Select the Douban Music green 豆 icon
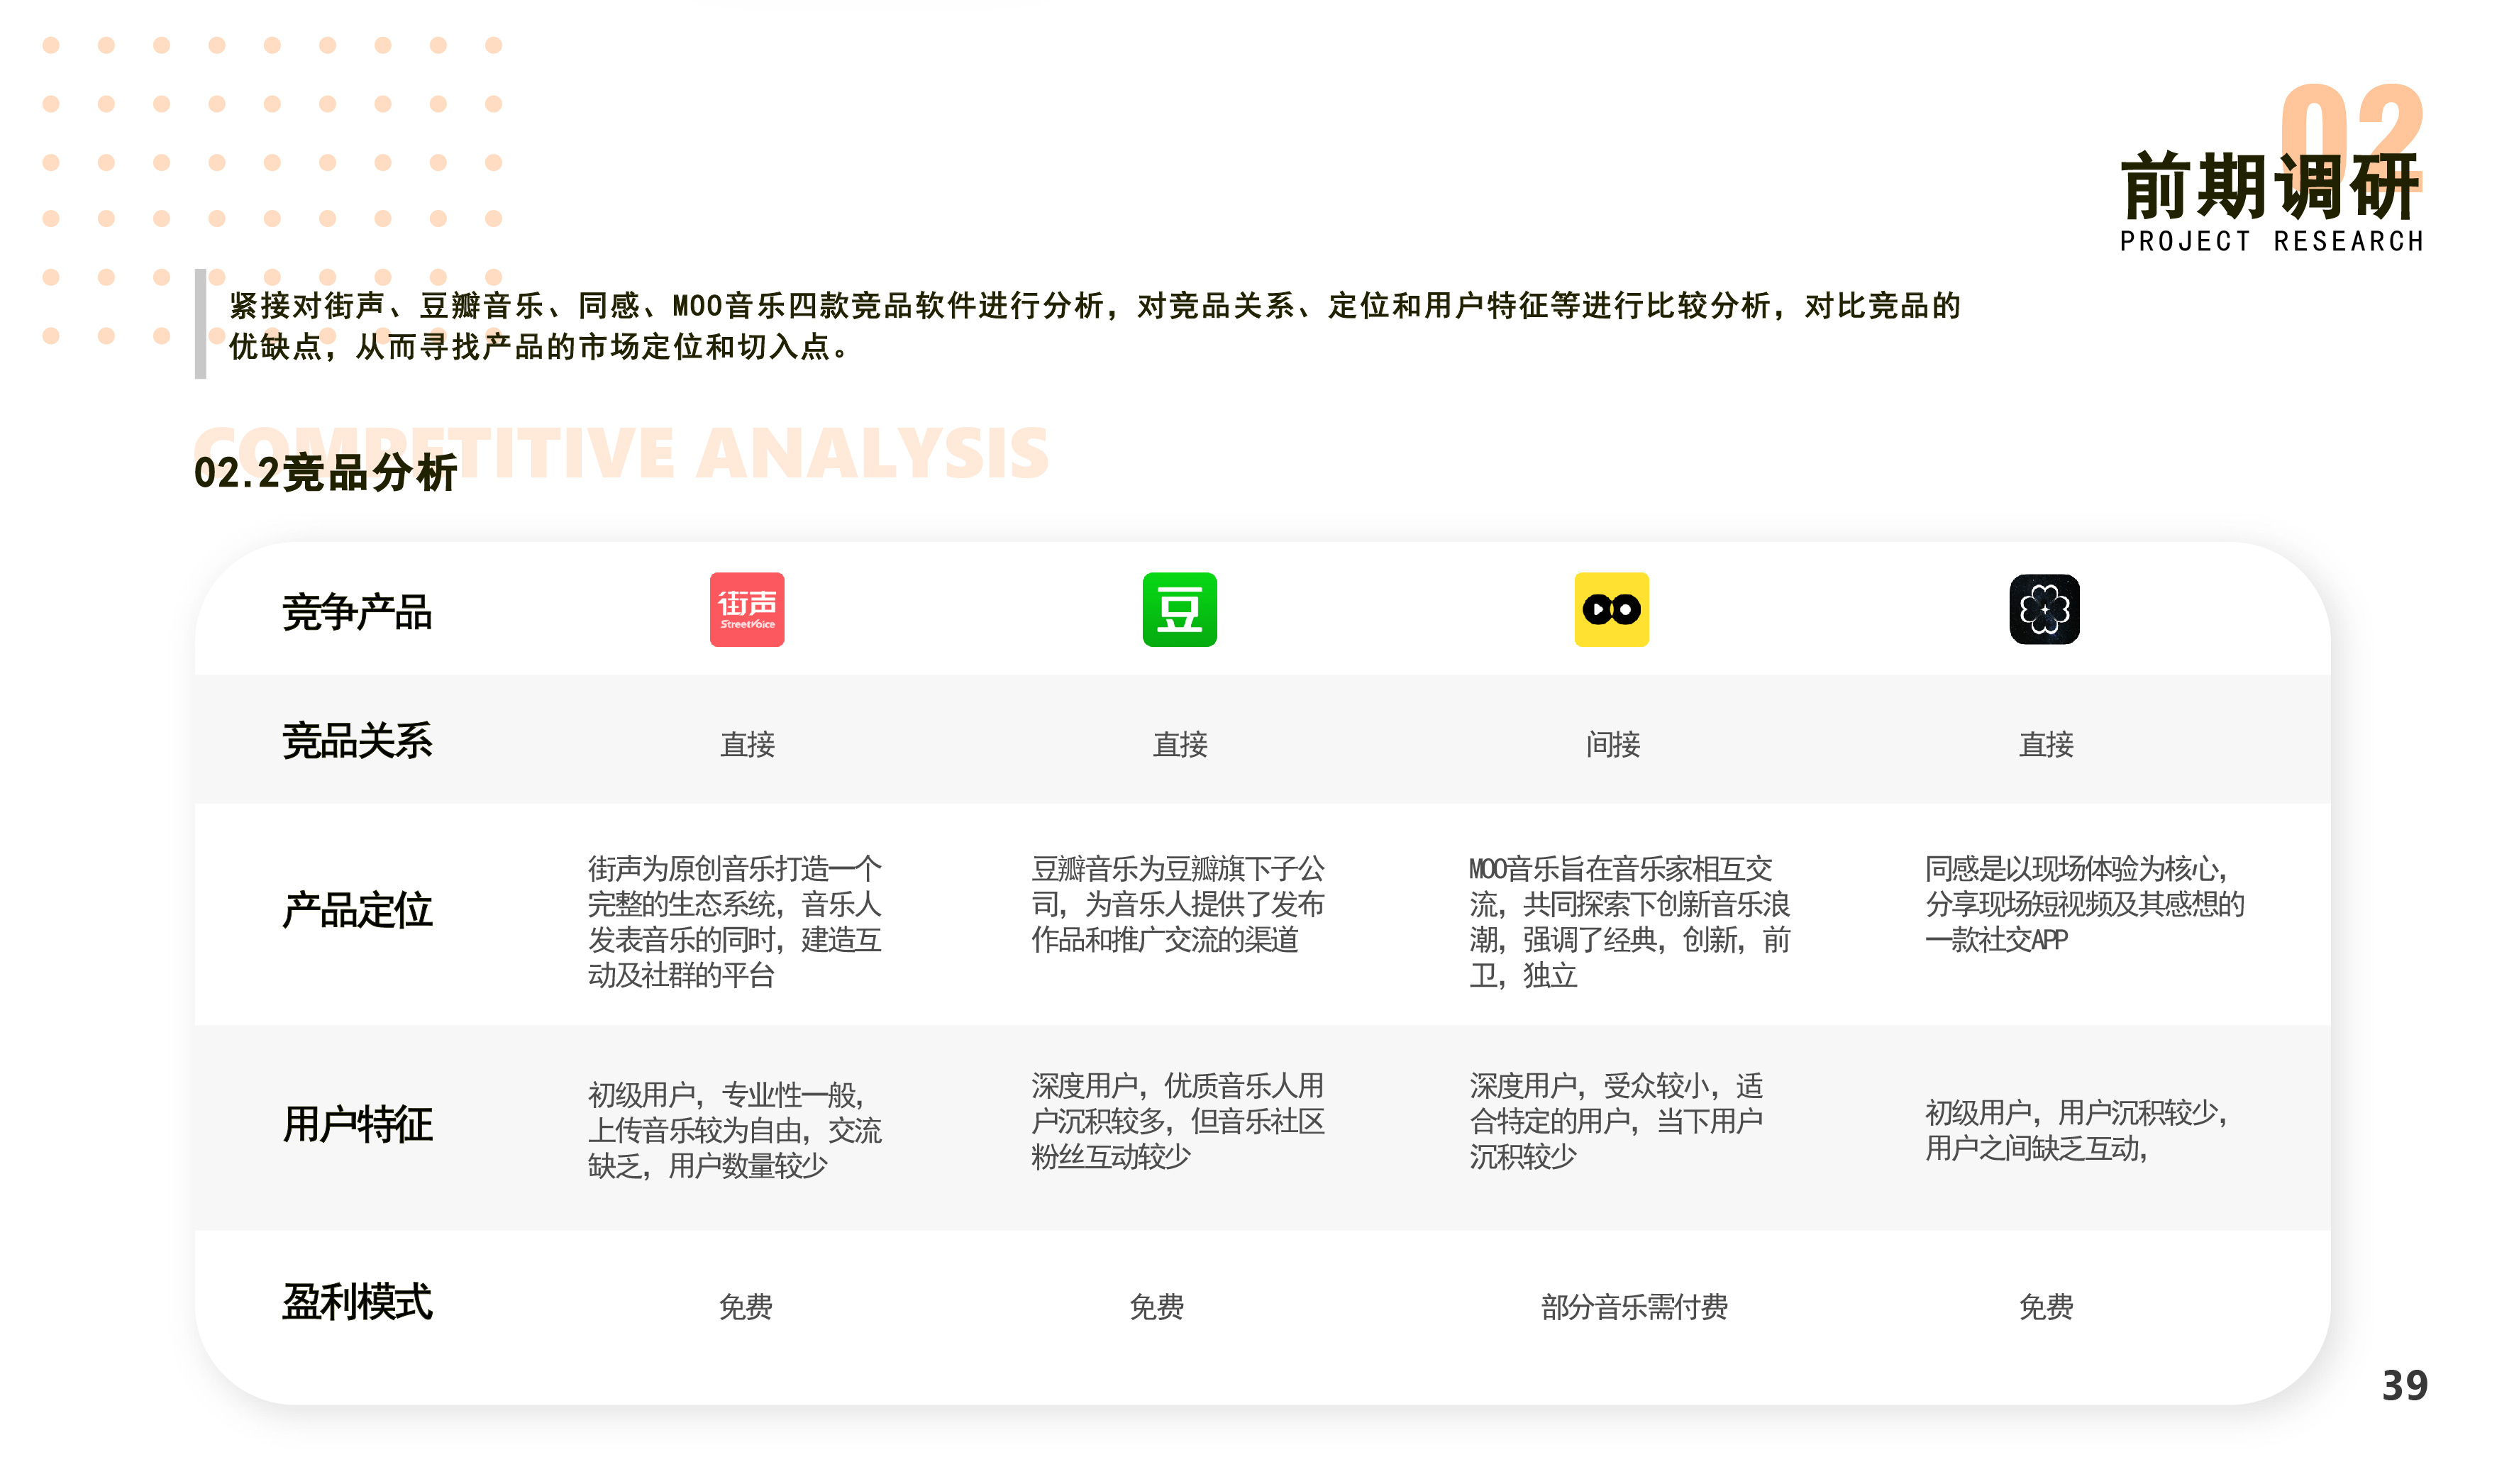 point(1180,610)
